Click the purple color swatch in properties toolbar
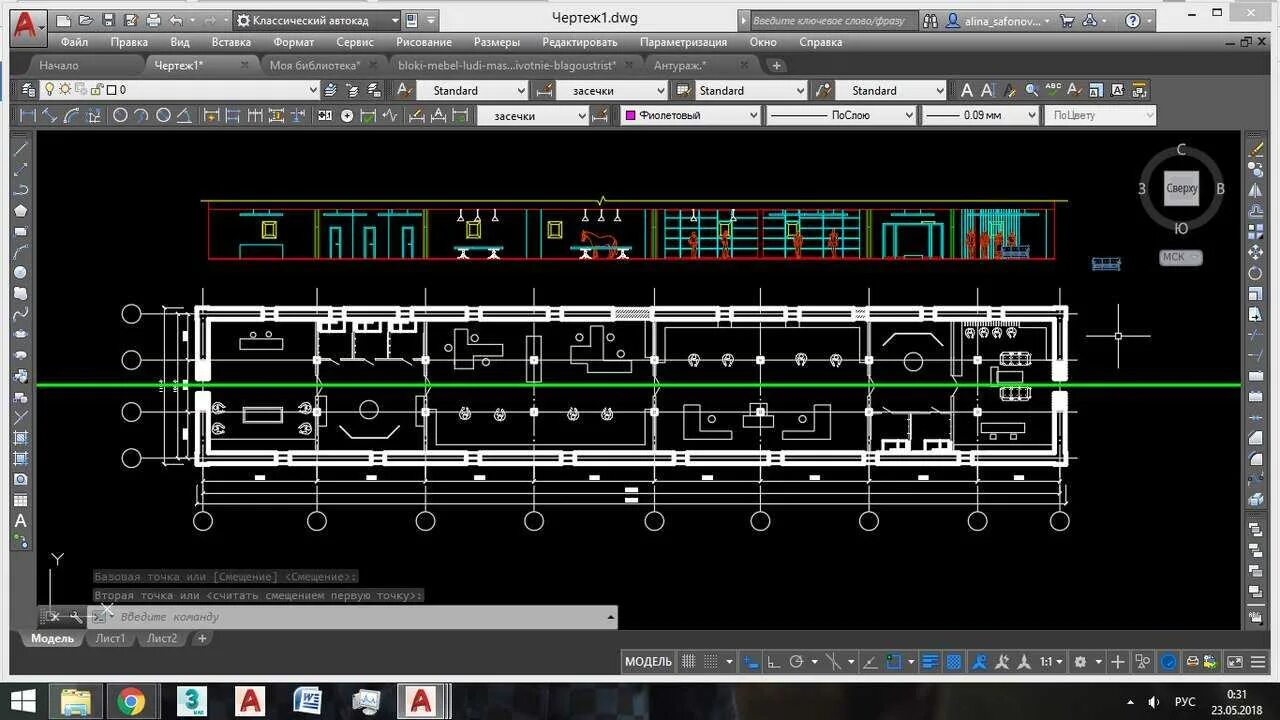 [x=630, y=115]
